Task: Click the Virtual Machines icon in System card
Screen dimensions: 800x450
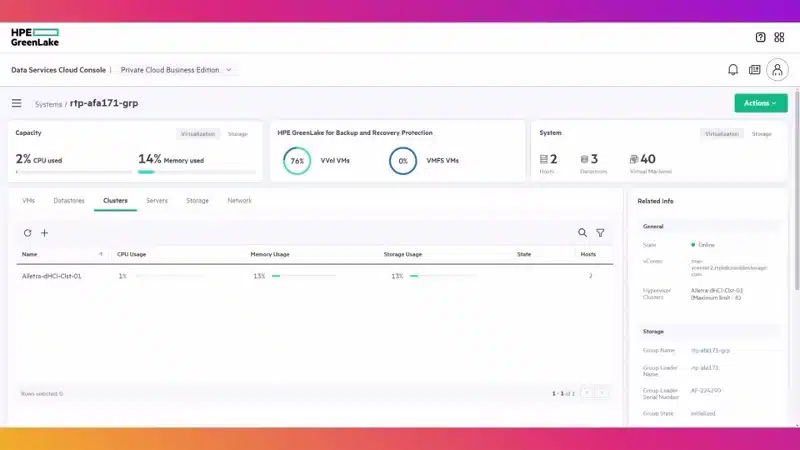Action: pos(634,159)
